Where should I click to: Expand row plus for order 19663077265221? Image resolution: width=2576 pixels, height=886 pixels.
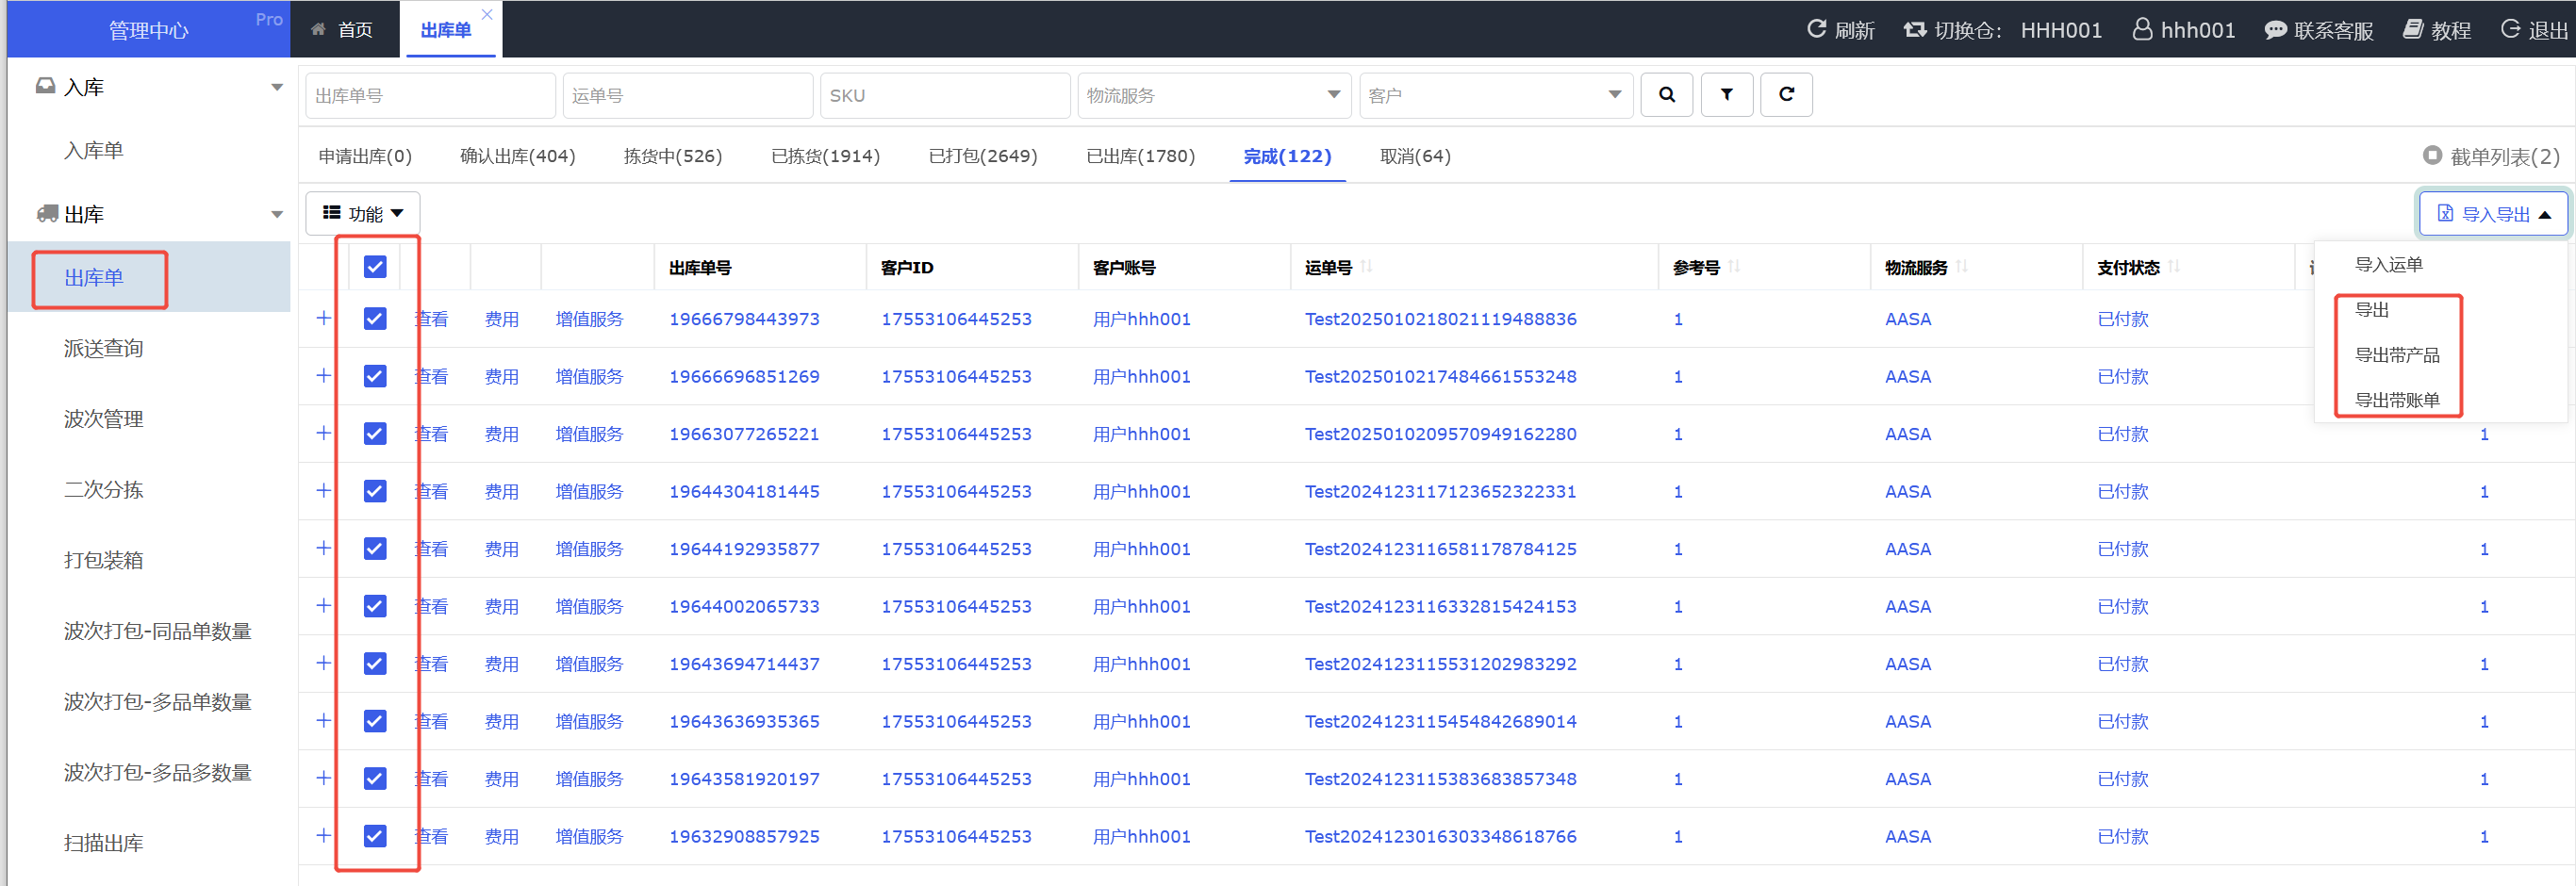323,433
